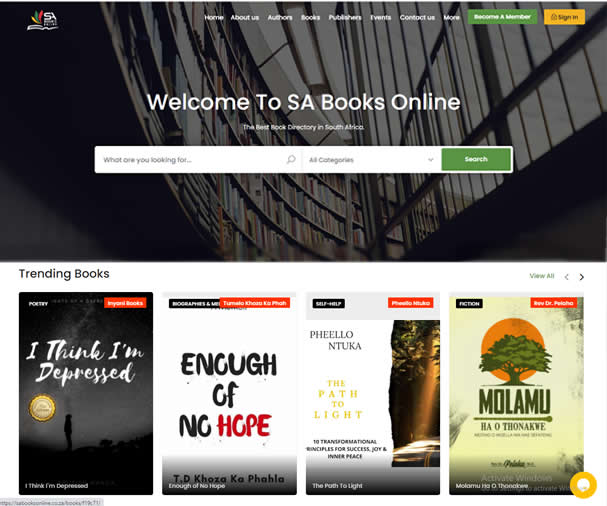Open the yellow chat bubble widget

pos(583,485)
